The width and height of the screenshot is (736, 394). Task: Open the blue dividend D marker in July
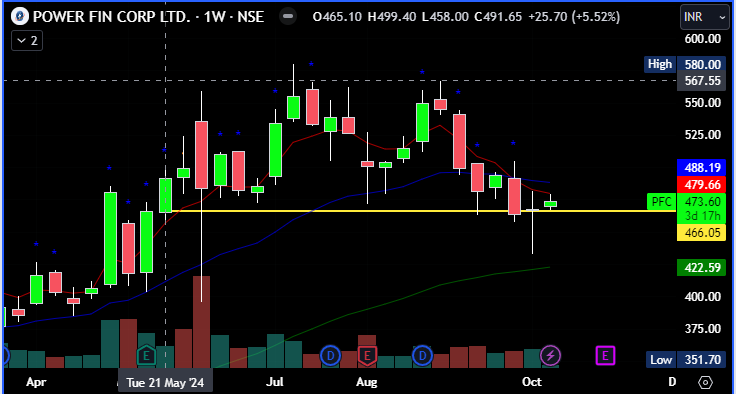coord(330,355)
